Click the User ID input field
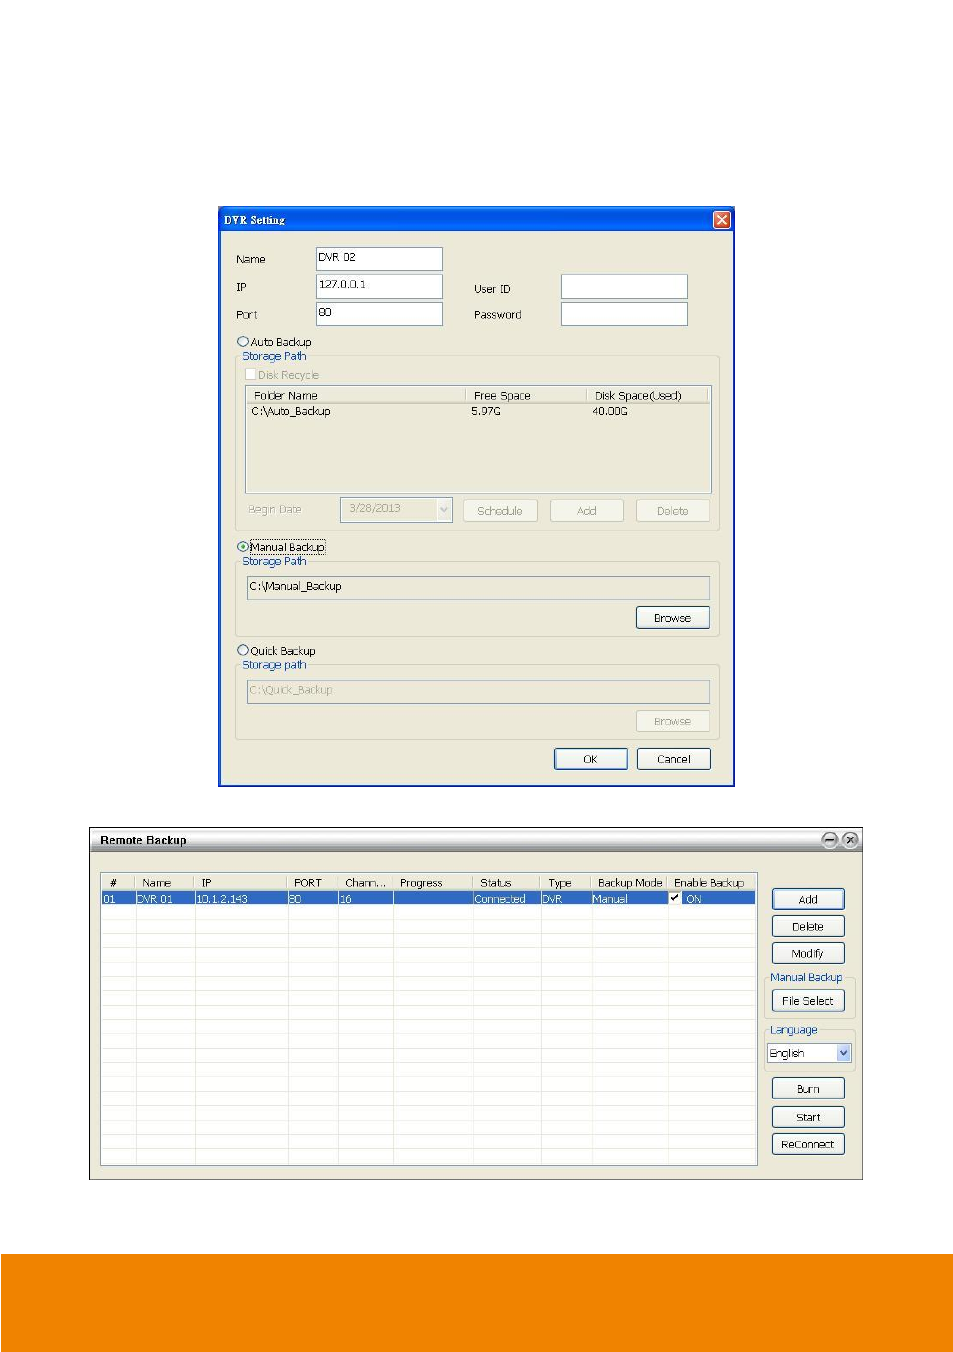Viewport: 953px width, 1352px height. point(624,287)
